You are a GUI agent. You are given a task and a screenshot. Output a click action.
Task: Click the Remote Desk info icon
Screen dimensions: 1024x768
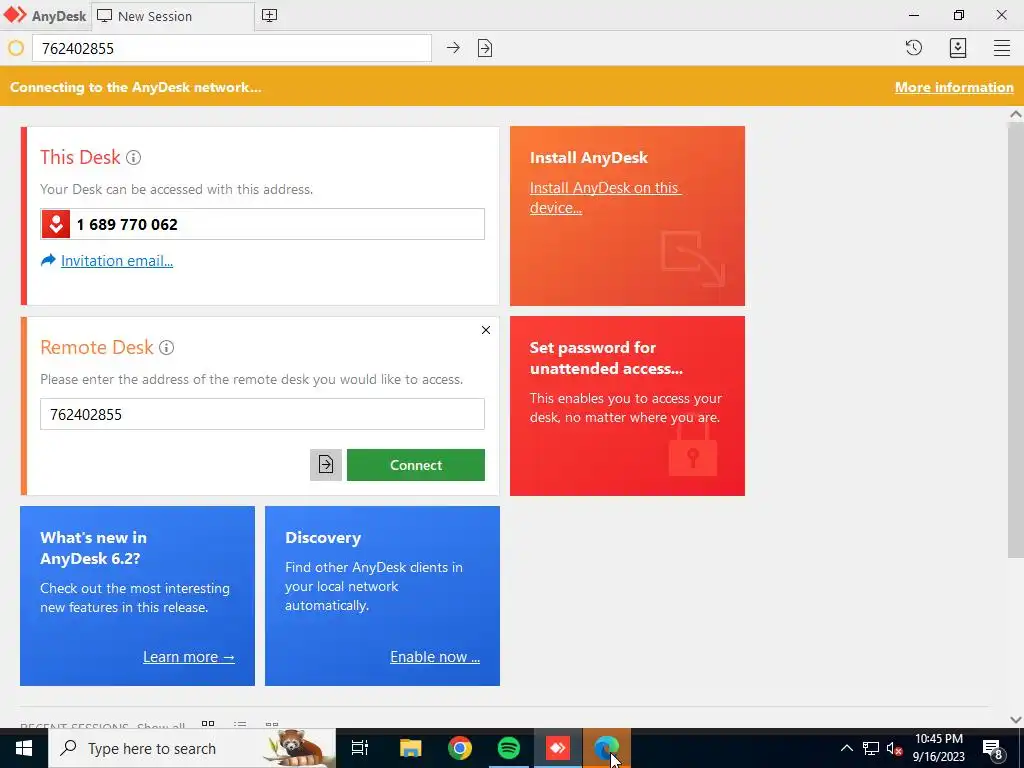[x=167, y=347]
